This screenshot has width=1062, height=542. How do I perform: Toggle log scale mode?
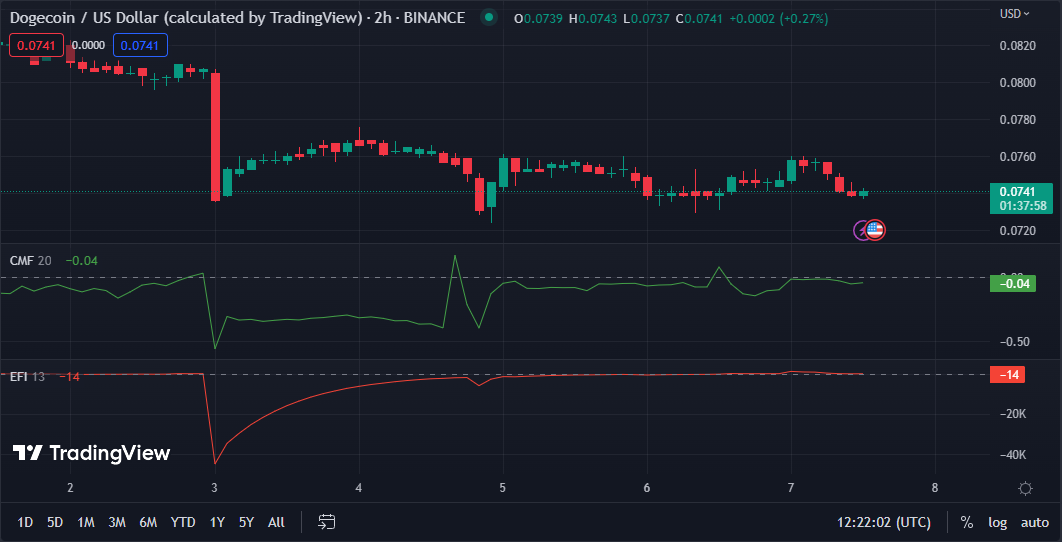997,522
